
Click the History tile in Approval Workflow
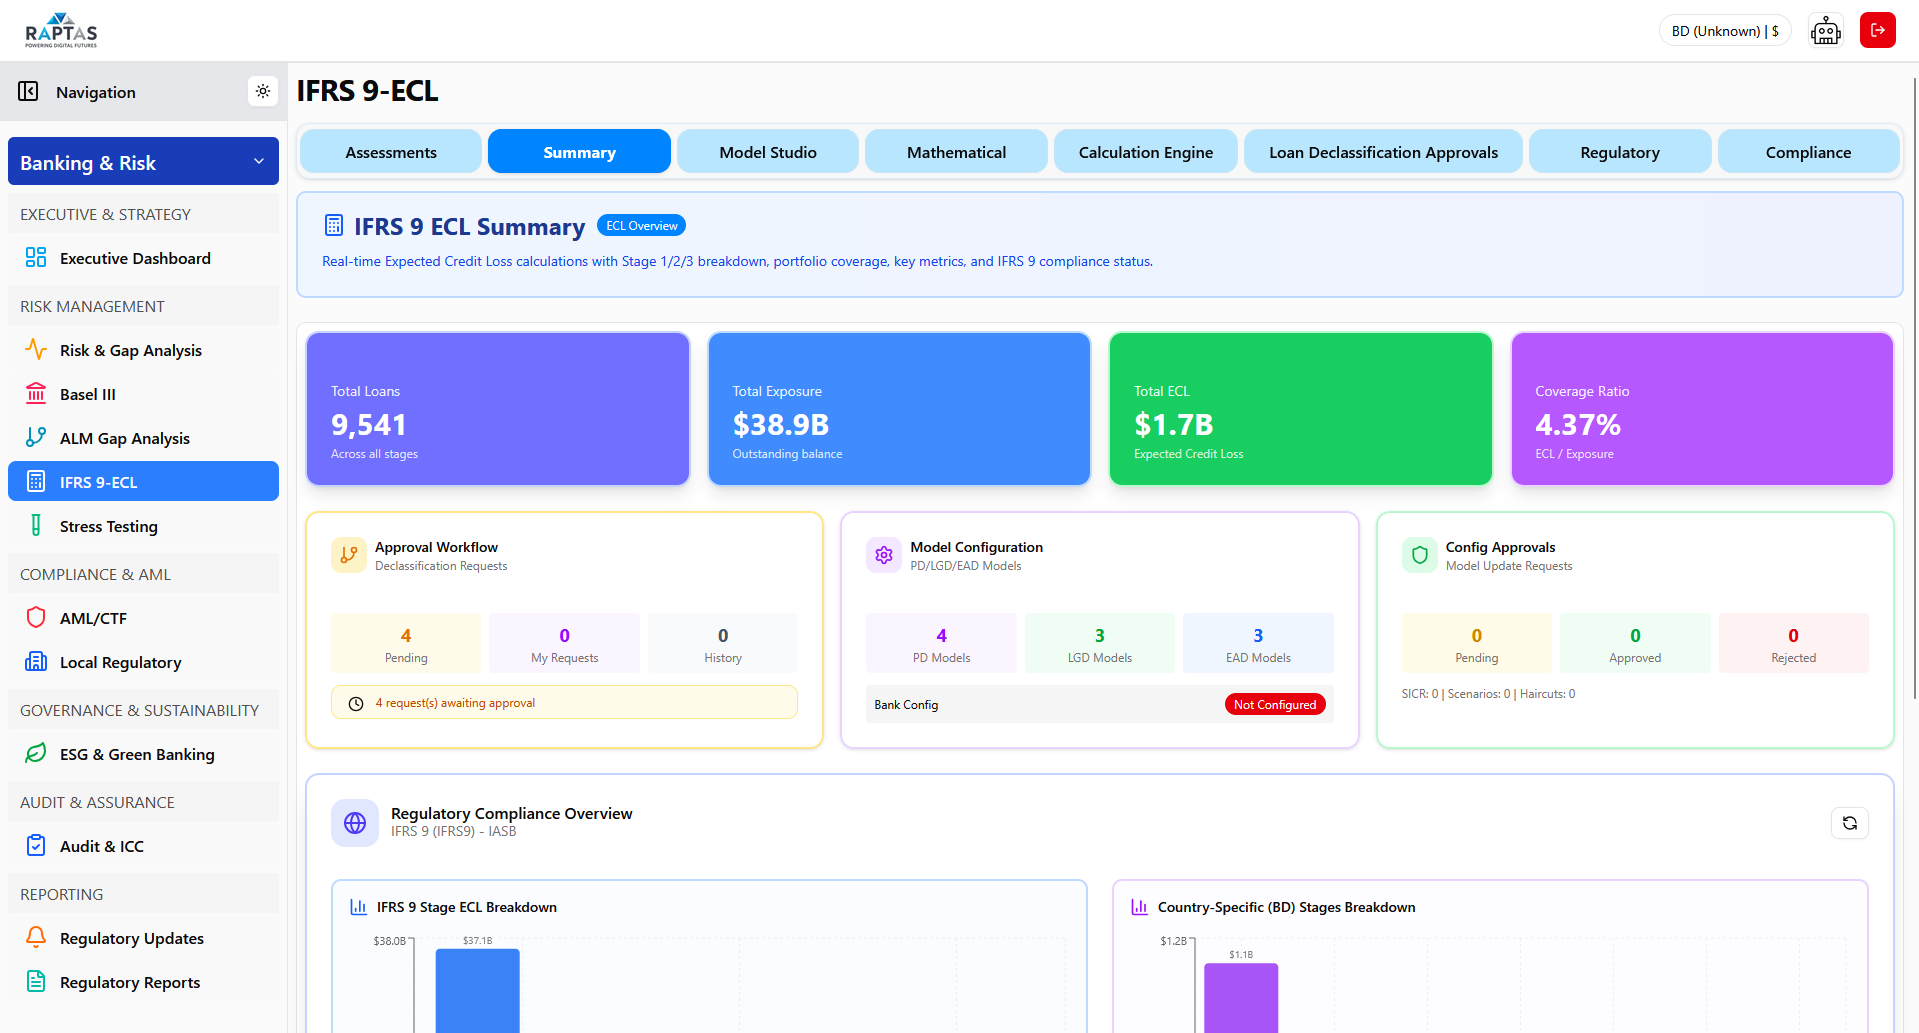723,643
